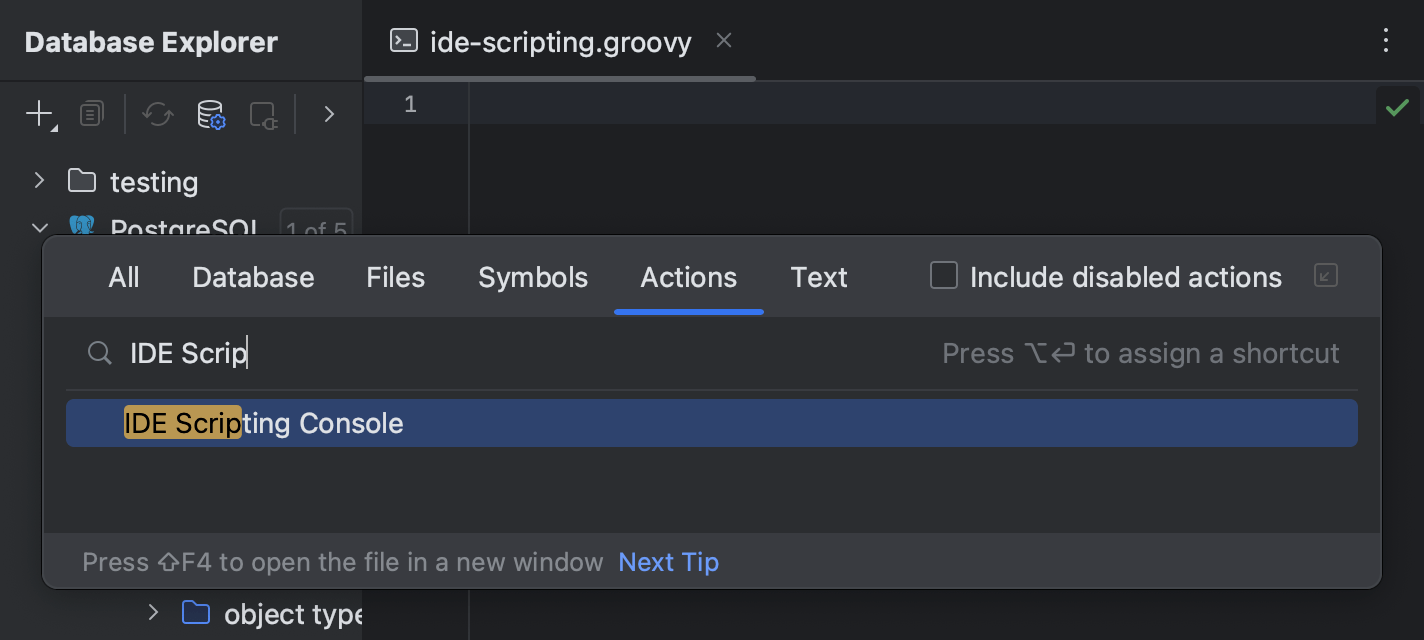The height and width of the screenshot is (640, 1424).
Task: Expand the testing folder
Action: 38,182
